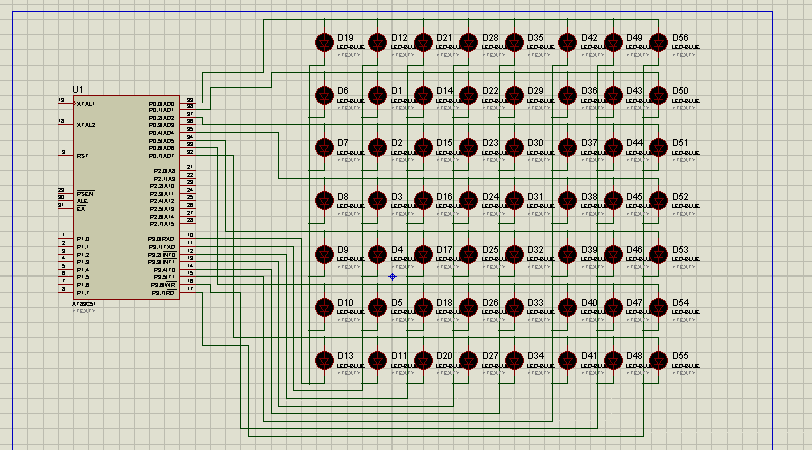Click the D41 reference label
Viewport: 812px width, 450px height.
[x=589, y=356]
